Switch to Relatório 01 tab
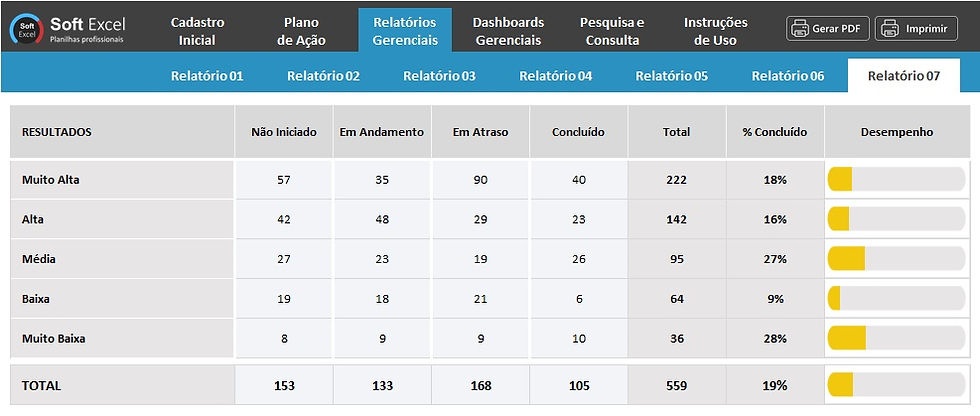 point(207,76)
